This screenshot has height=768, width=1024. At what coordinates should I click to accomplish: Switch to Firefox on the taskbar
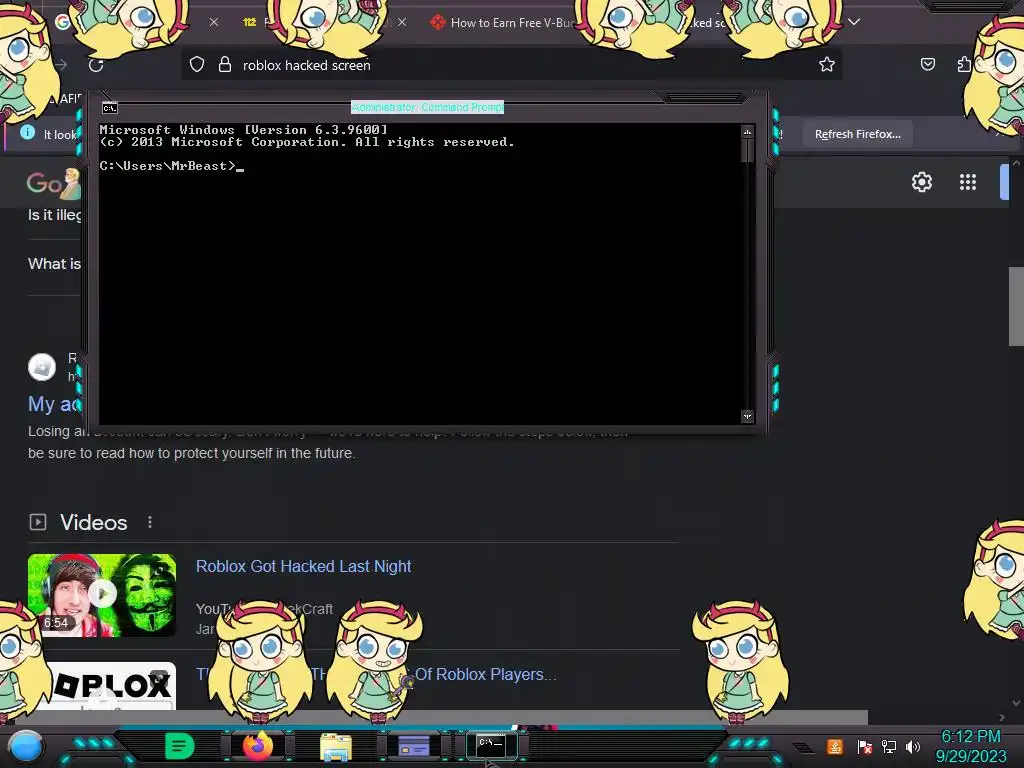pos(257,746)
